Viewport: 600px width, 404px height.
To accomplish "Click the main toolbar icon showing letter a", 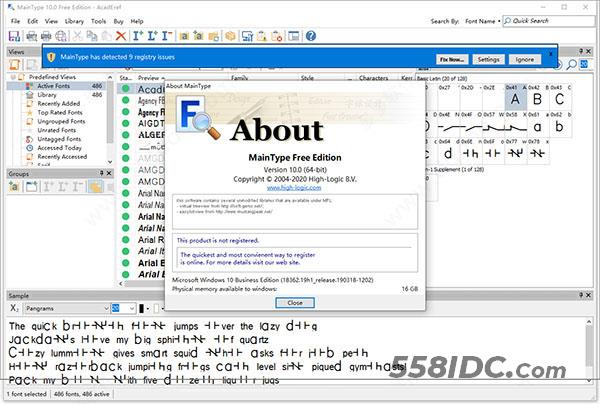I will pyautogui.click(x=184, y=36).
